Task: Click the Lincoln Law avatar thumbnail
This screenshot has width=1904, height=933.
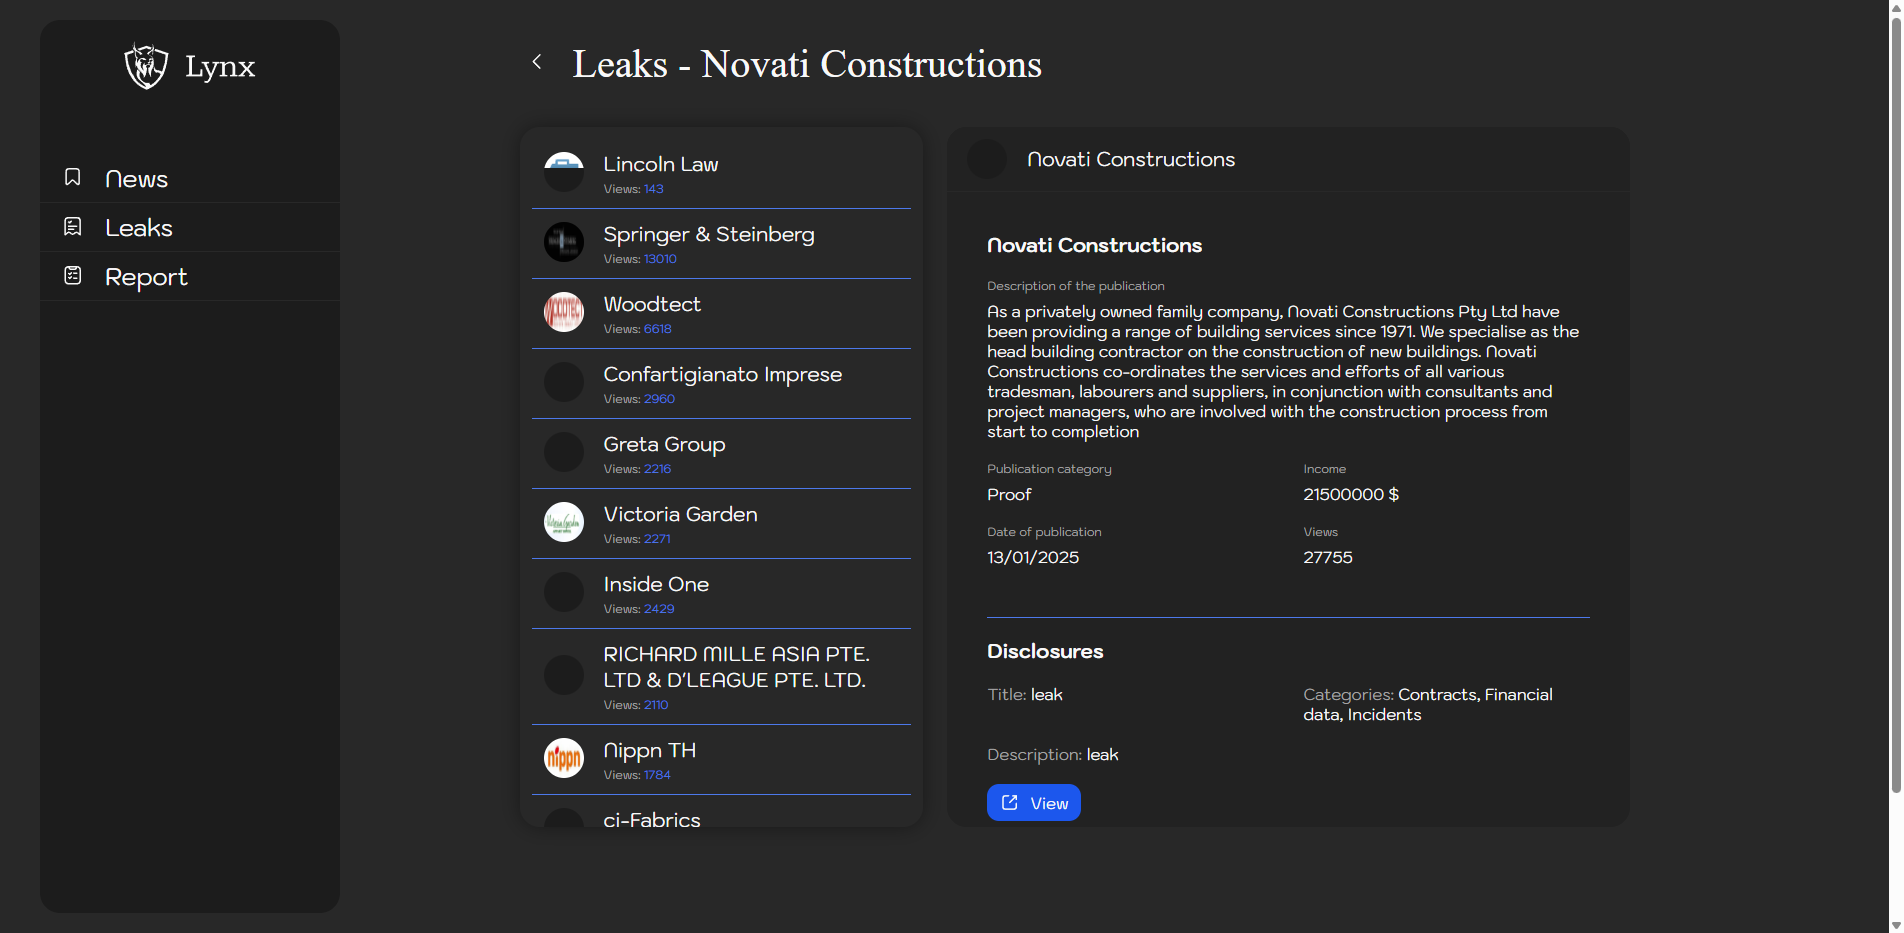Action: click(564, 172)
